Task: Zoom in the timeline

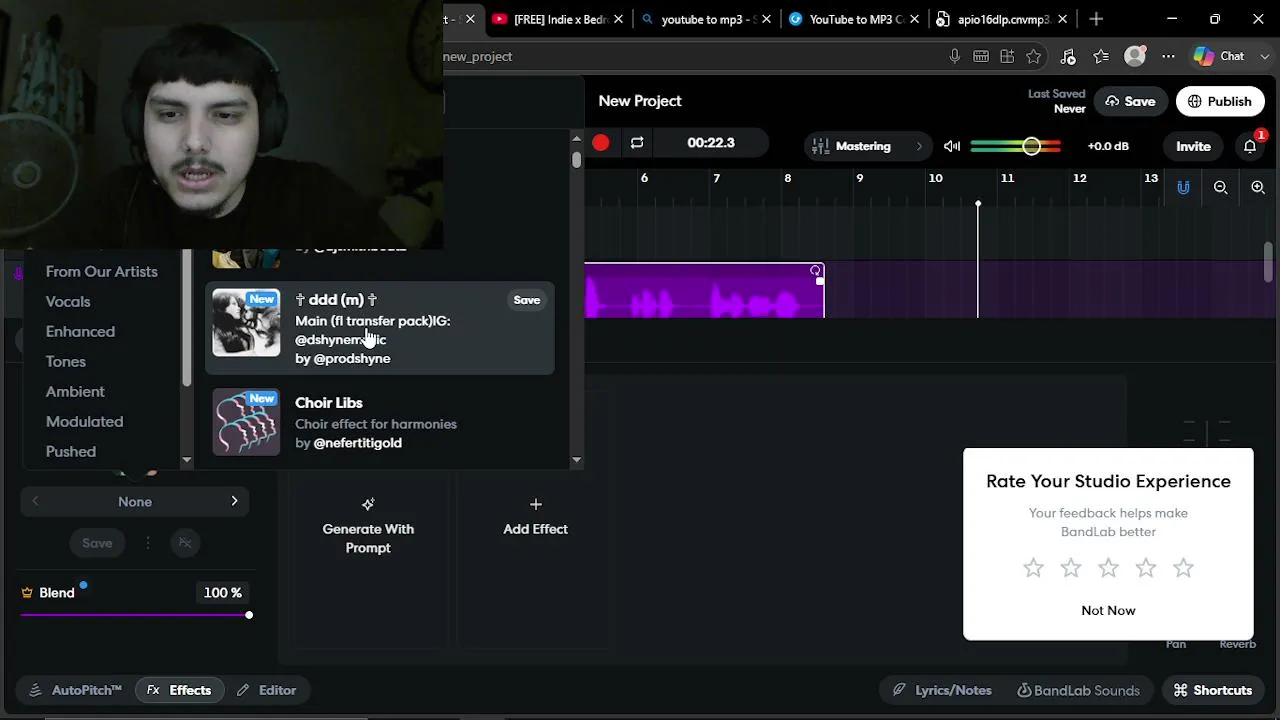Action: [x=1258, y=187]
